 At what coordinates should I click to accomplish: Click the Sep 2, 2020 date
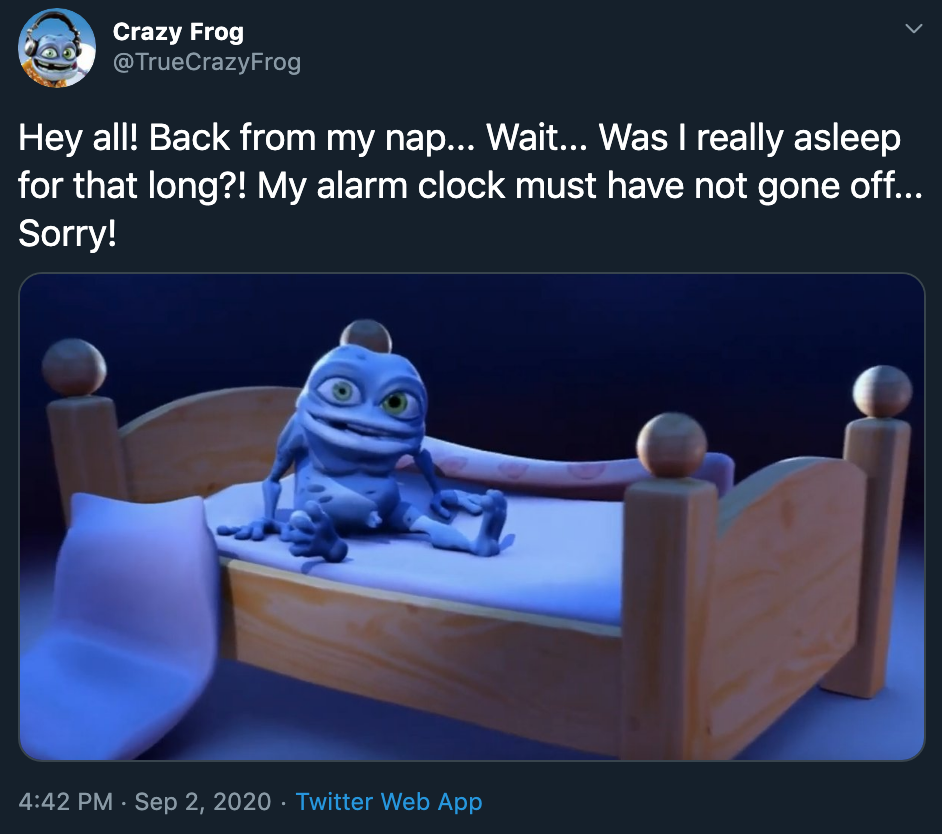[203, 801]
